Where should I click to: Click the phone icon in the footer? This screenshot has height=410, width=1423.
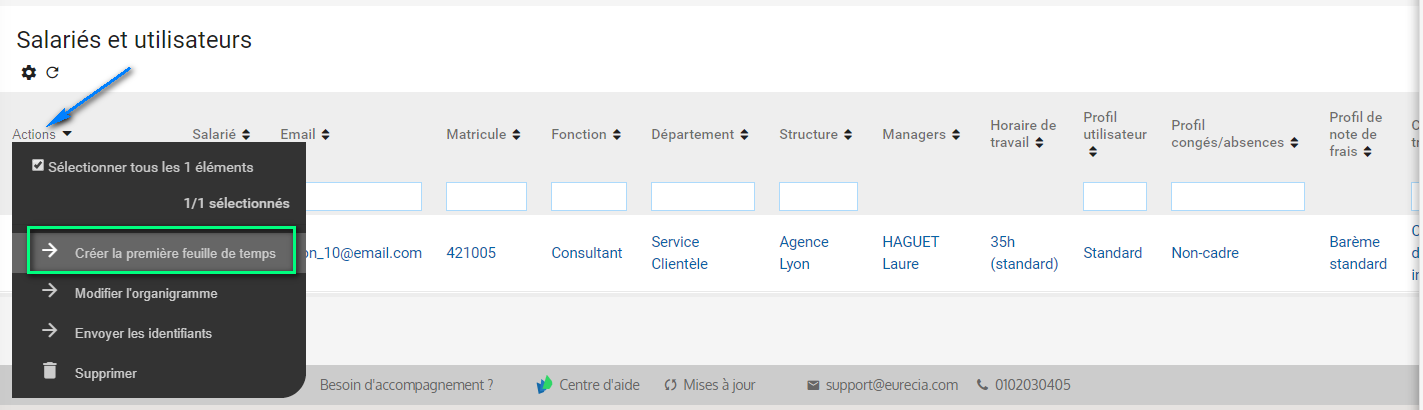click(983, 384)
